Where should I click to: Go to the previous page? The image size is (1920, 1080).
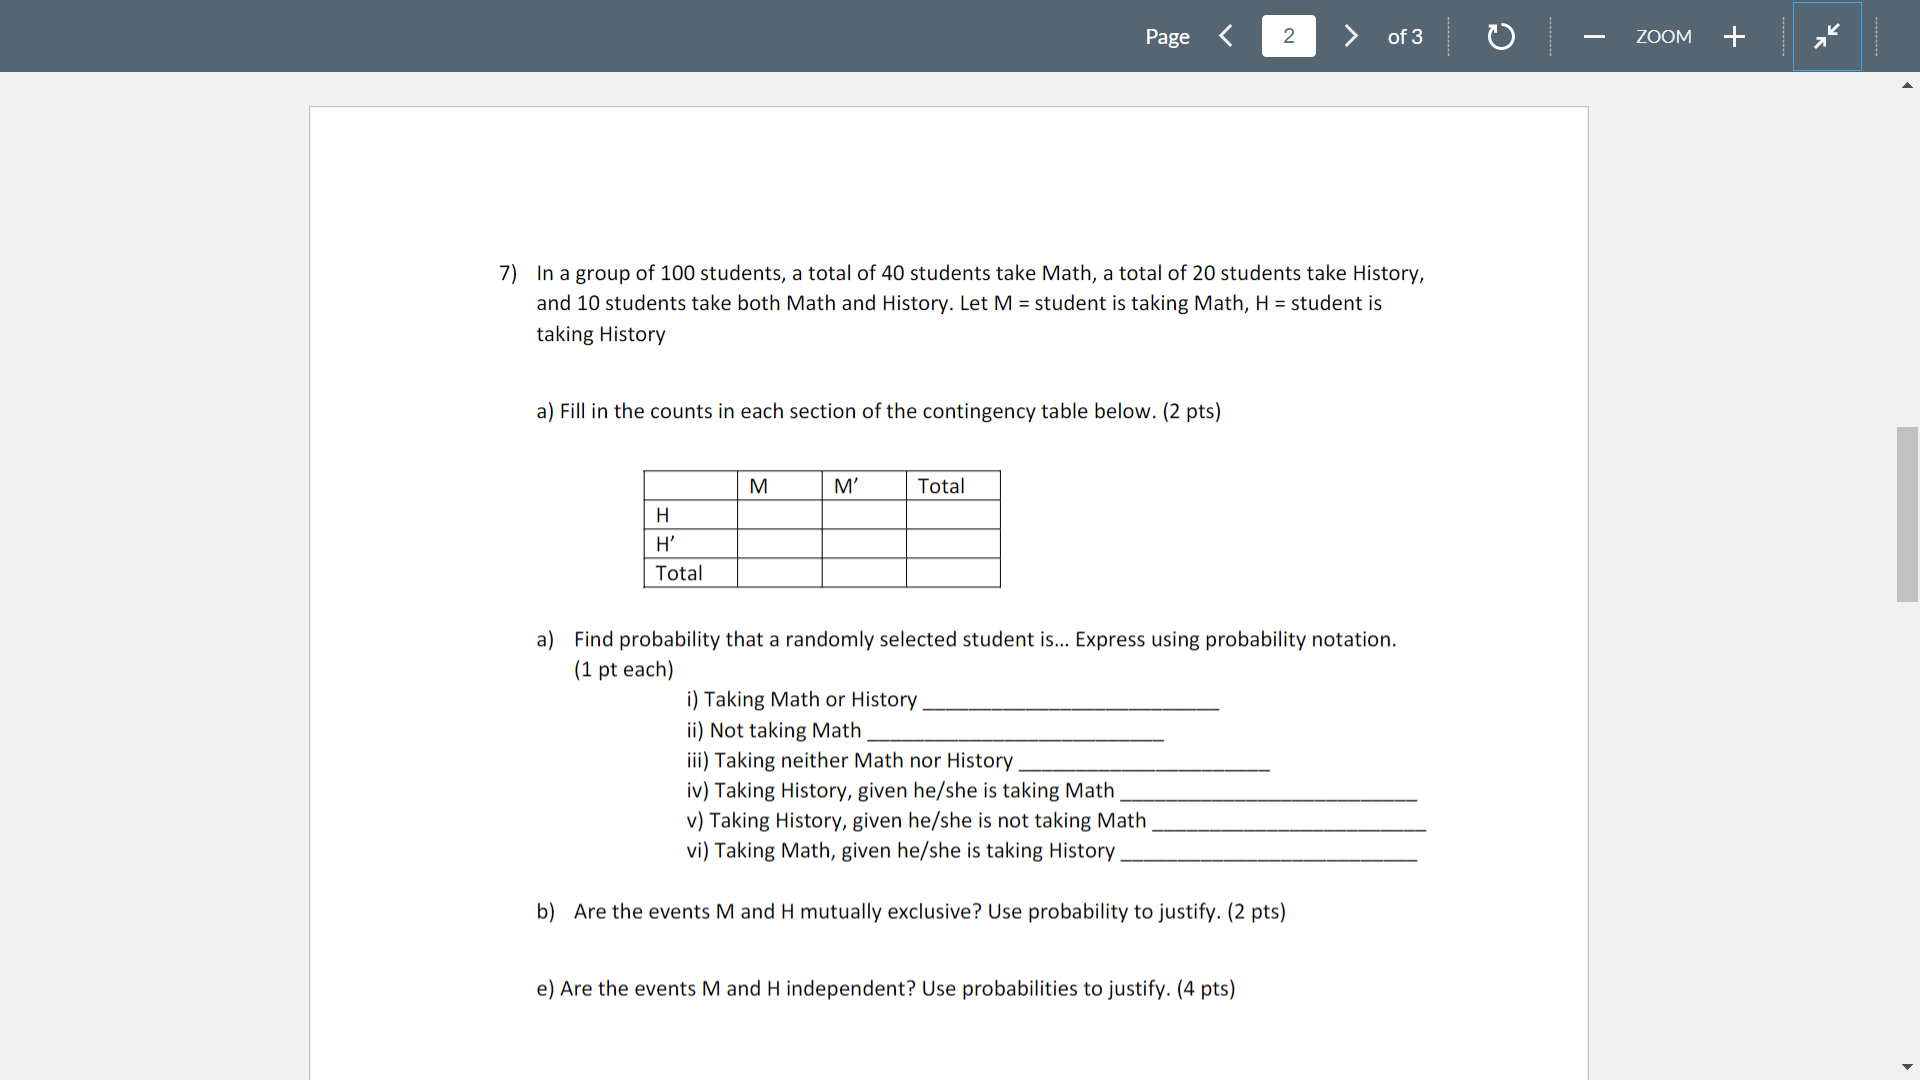pyautogui.click(x=1225, y=36)
